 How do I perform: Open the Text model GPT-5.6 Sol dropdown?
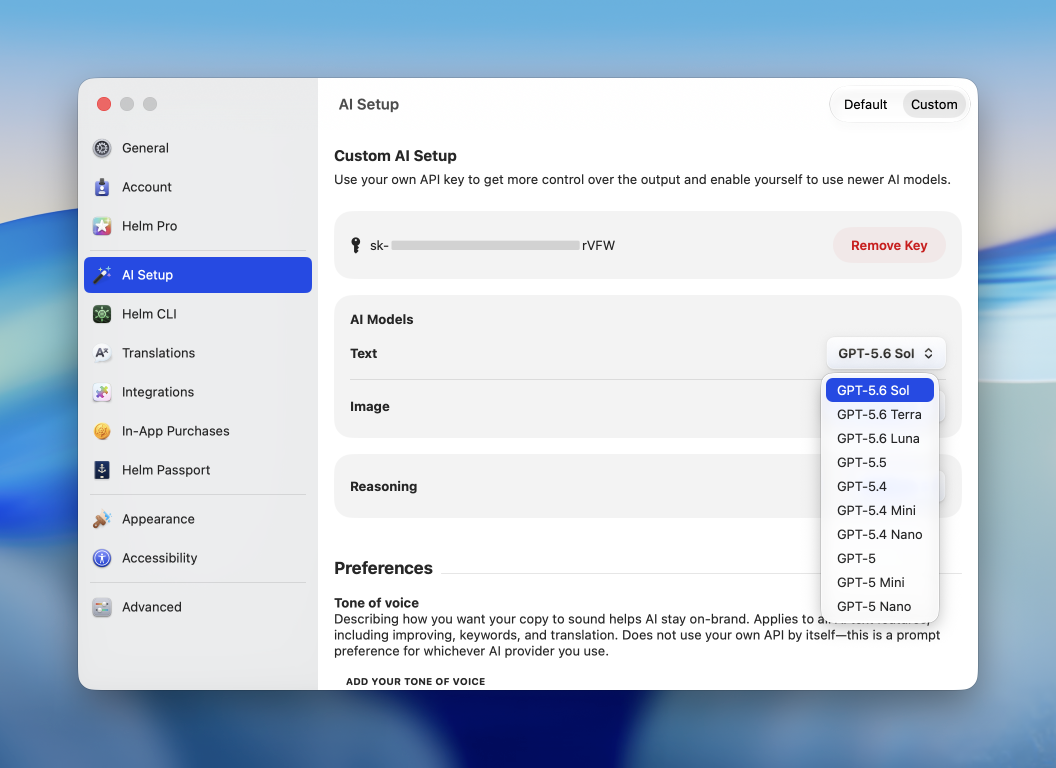[x=886, y=354]
